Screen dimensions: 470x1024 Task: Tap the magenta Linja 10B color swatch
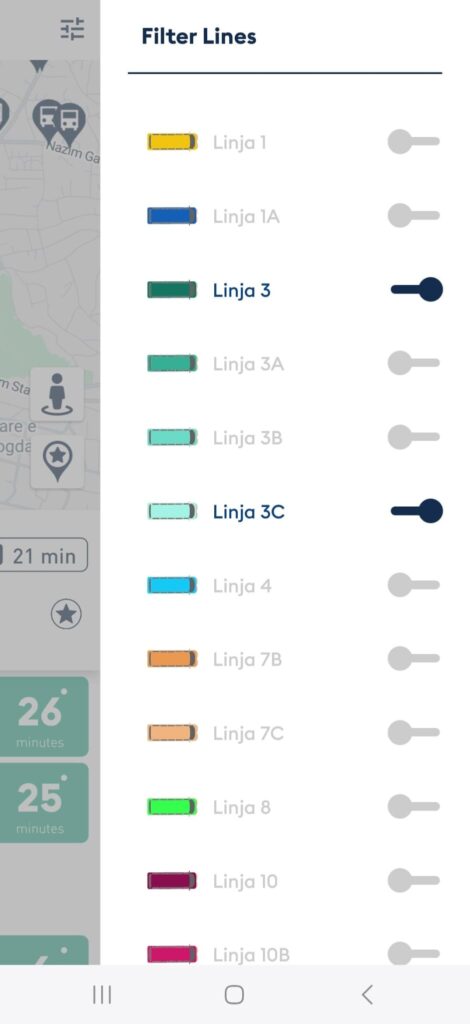pyautogui.click(x=172, y=954)
